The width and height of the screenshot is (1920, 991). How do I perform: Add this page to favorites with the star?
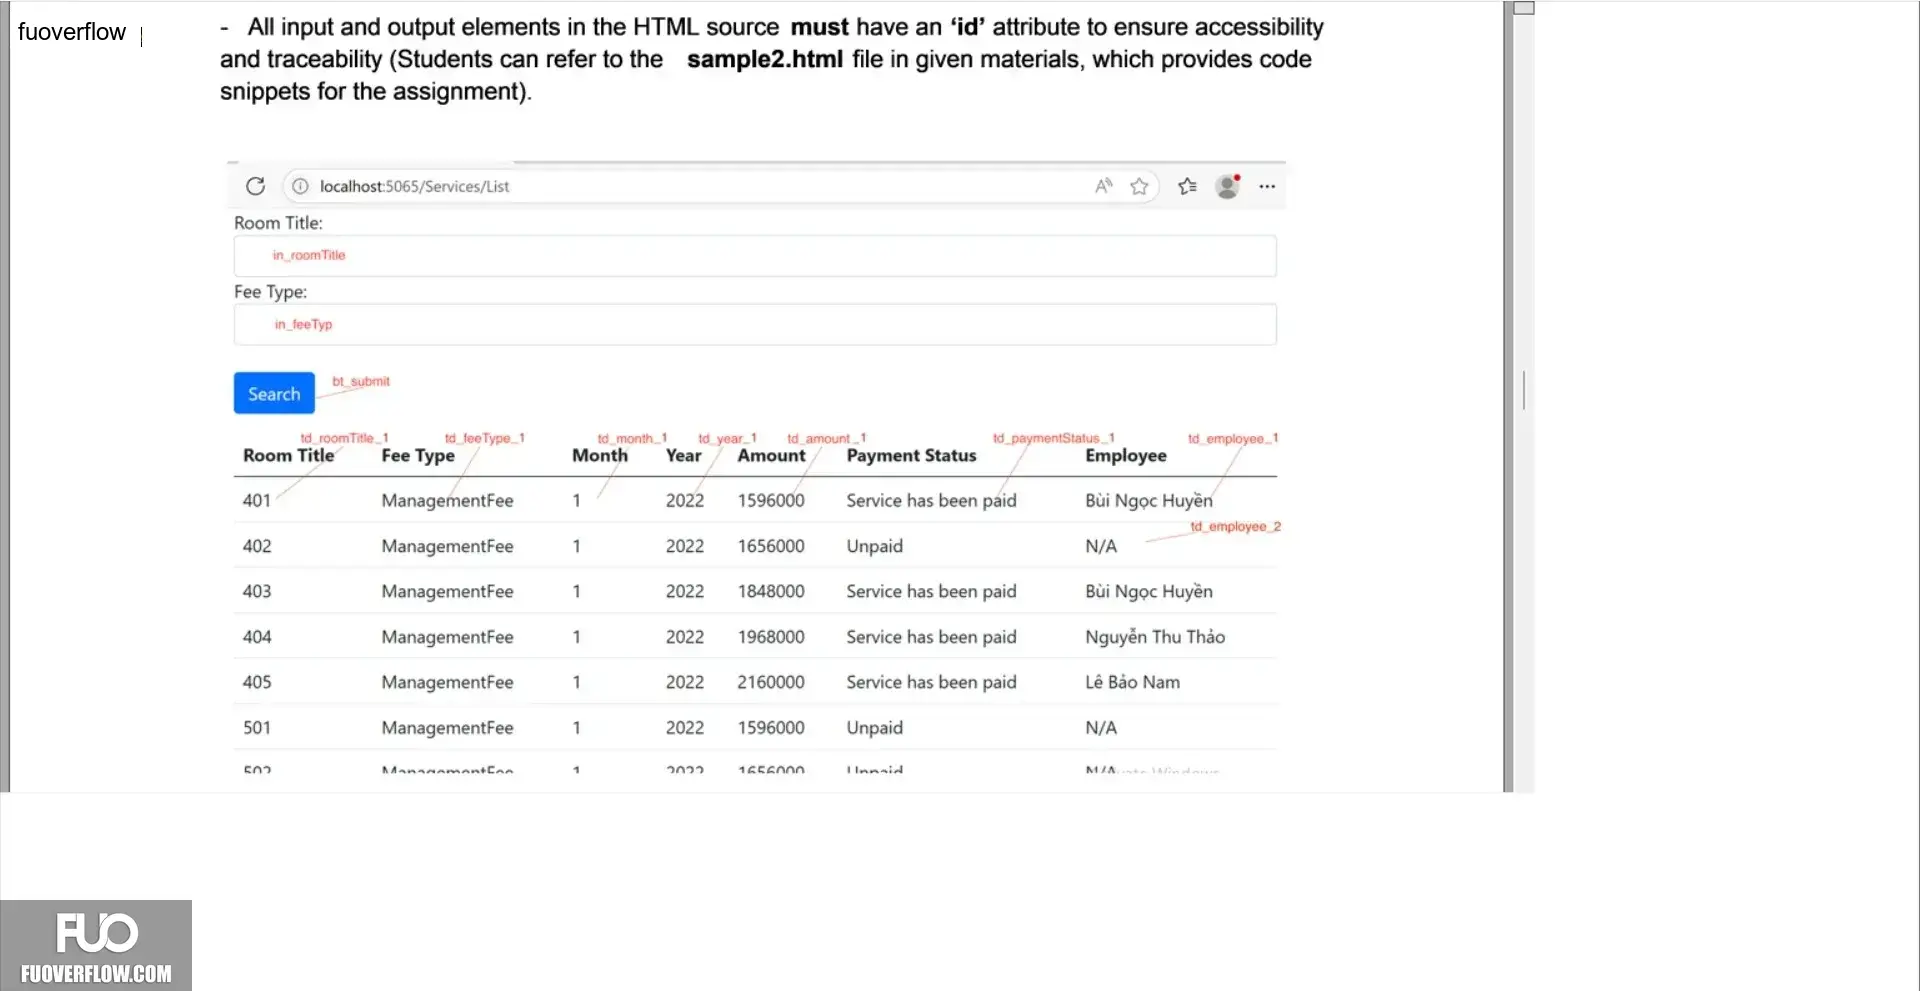tap(1139, 186)
